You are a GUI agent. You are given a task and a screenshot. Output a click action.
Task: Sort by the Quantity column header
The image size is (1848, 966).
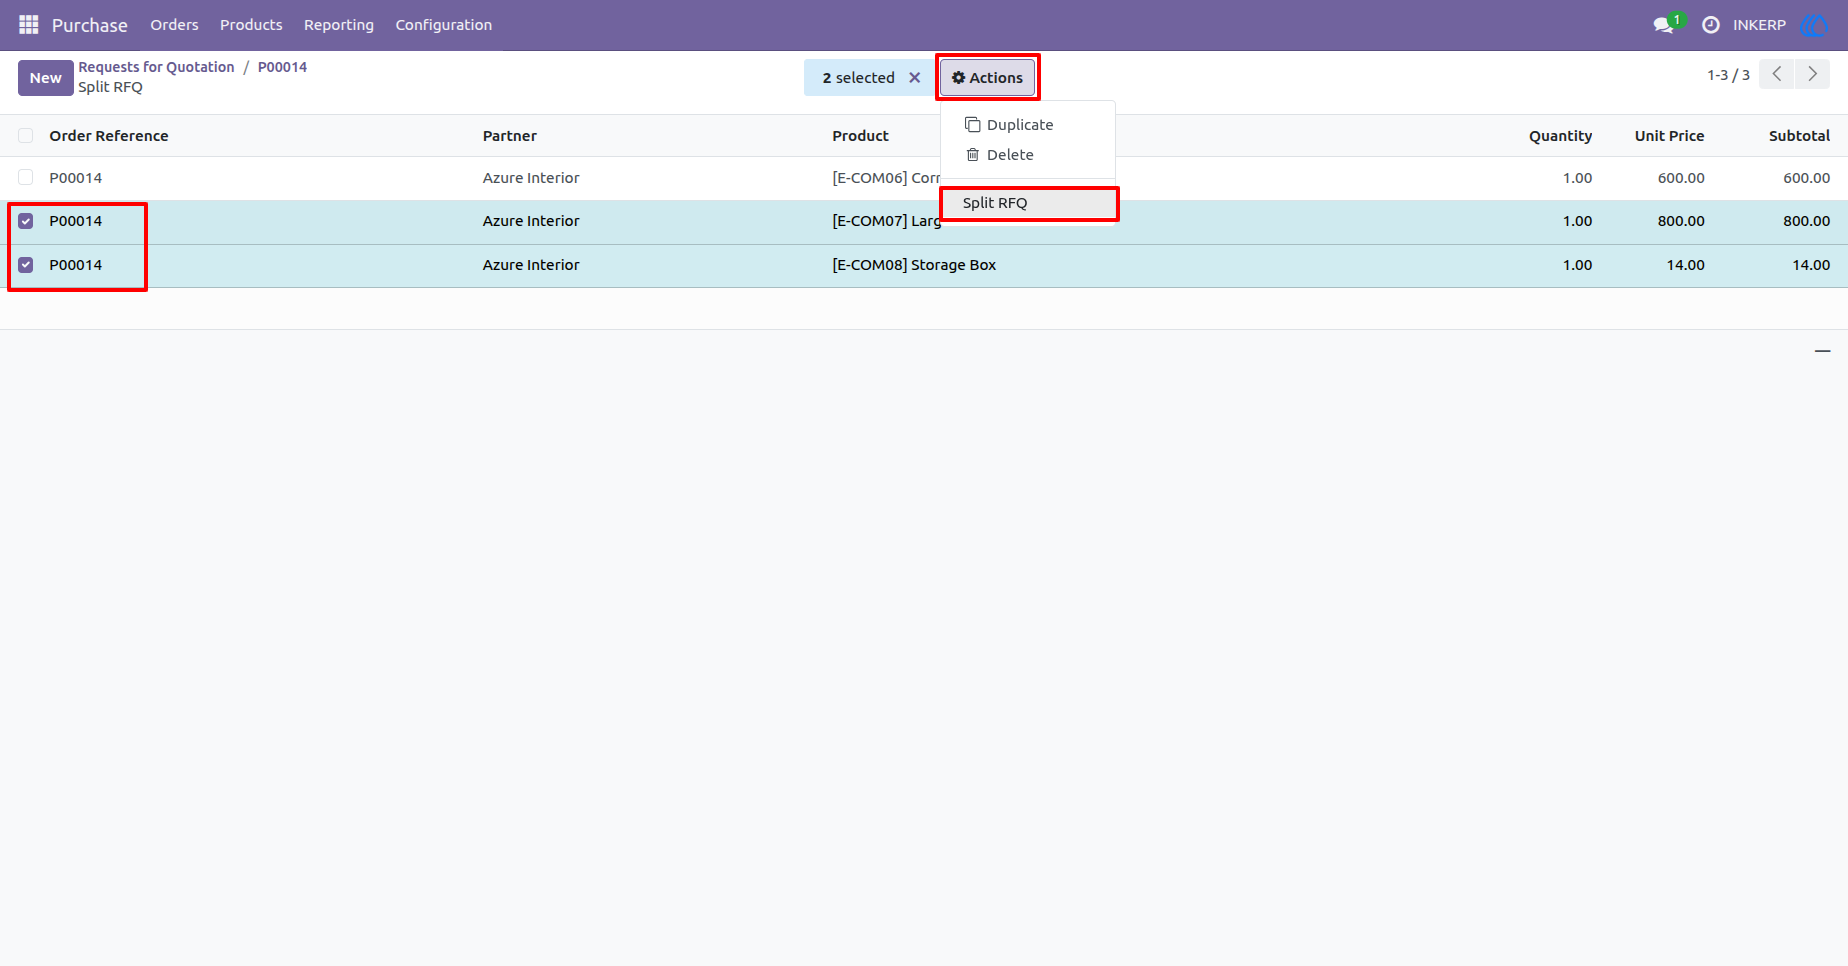point(1560,136)
